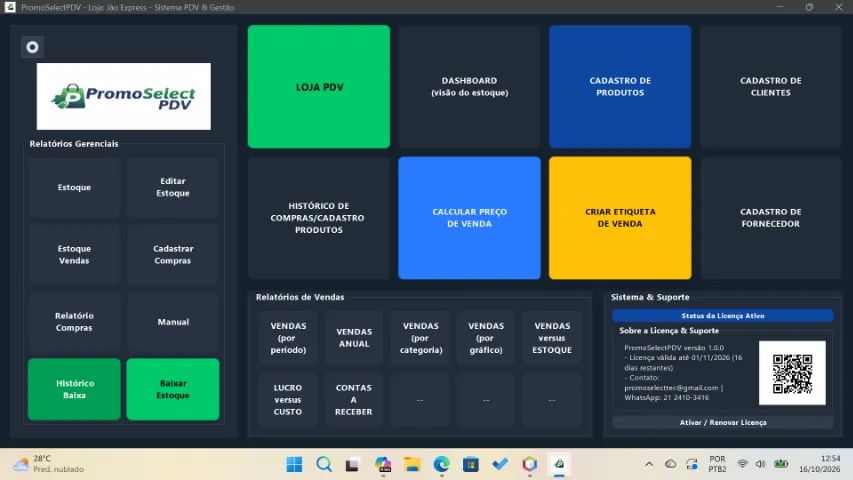Click the license QR code image
The height and width of the screenshot is (480, 853).
[792, 373]
